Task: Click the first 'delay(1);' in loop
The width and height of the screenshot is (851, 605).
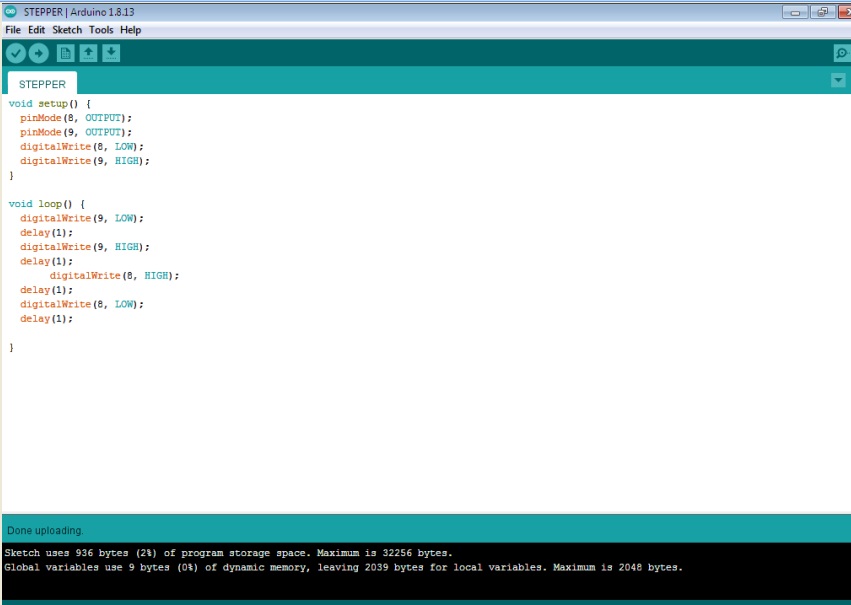Action: pyautogui.click(x=46, y=233)
